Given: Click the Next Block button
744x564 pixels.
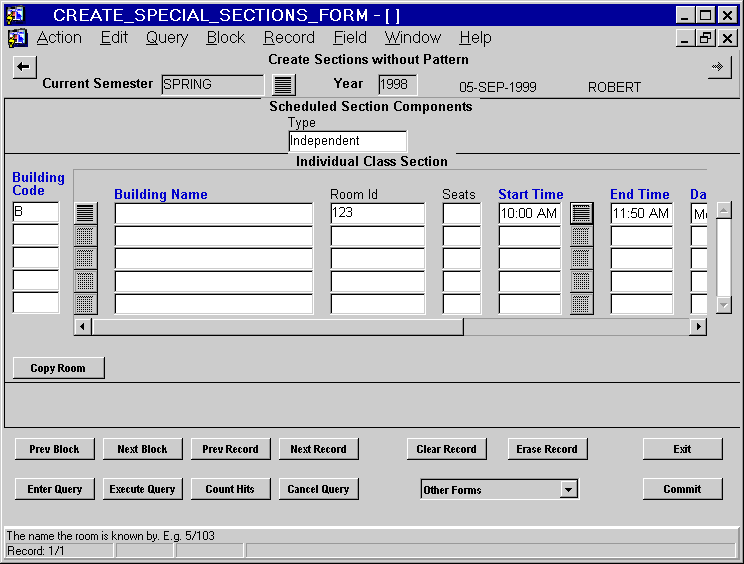Looking at the screenshot, I should (142, 449).
